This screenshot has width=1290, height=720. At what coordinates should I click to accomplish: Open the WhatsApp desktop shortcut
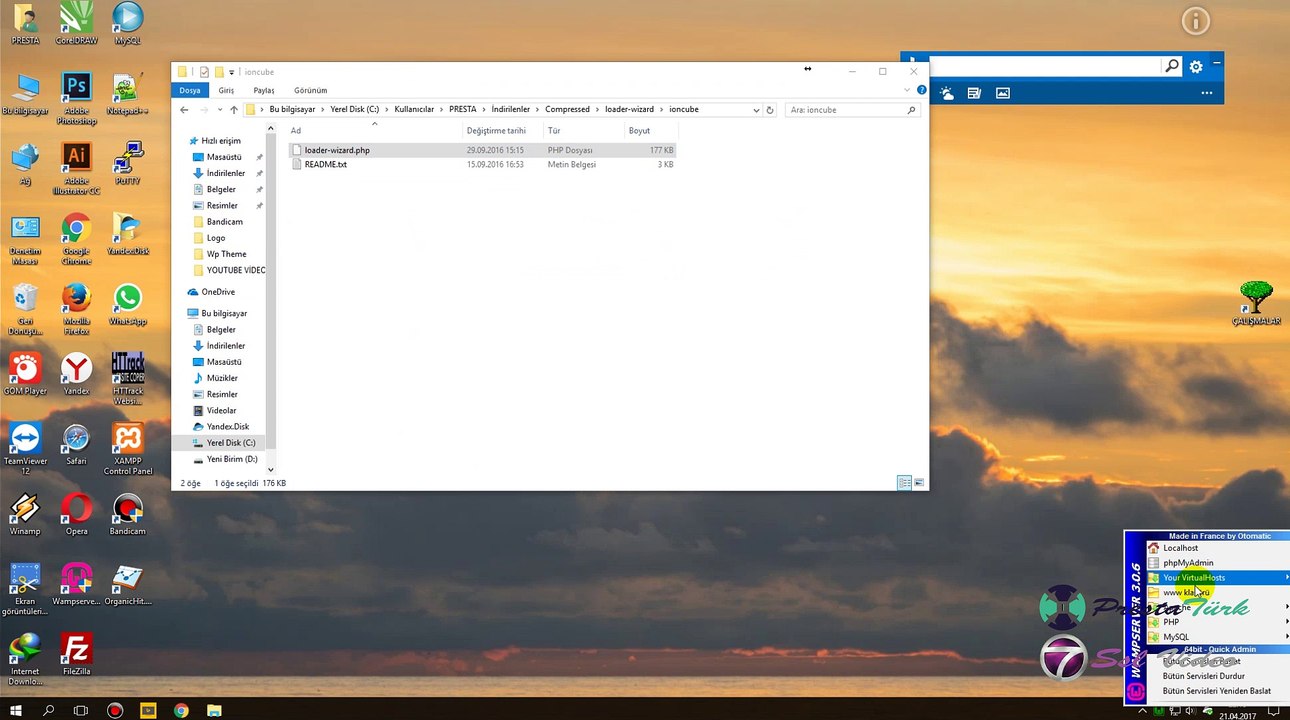(x=127, y=305)
